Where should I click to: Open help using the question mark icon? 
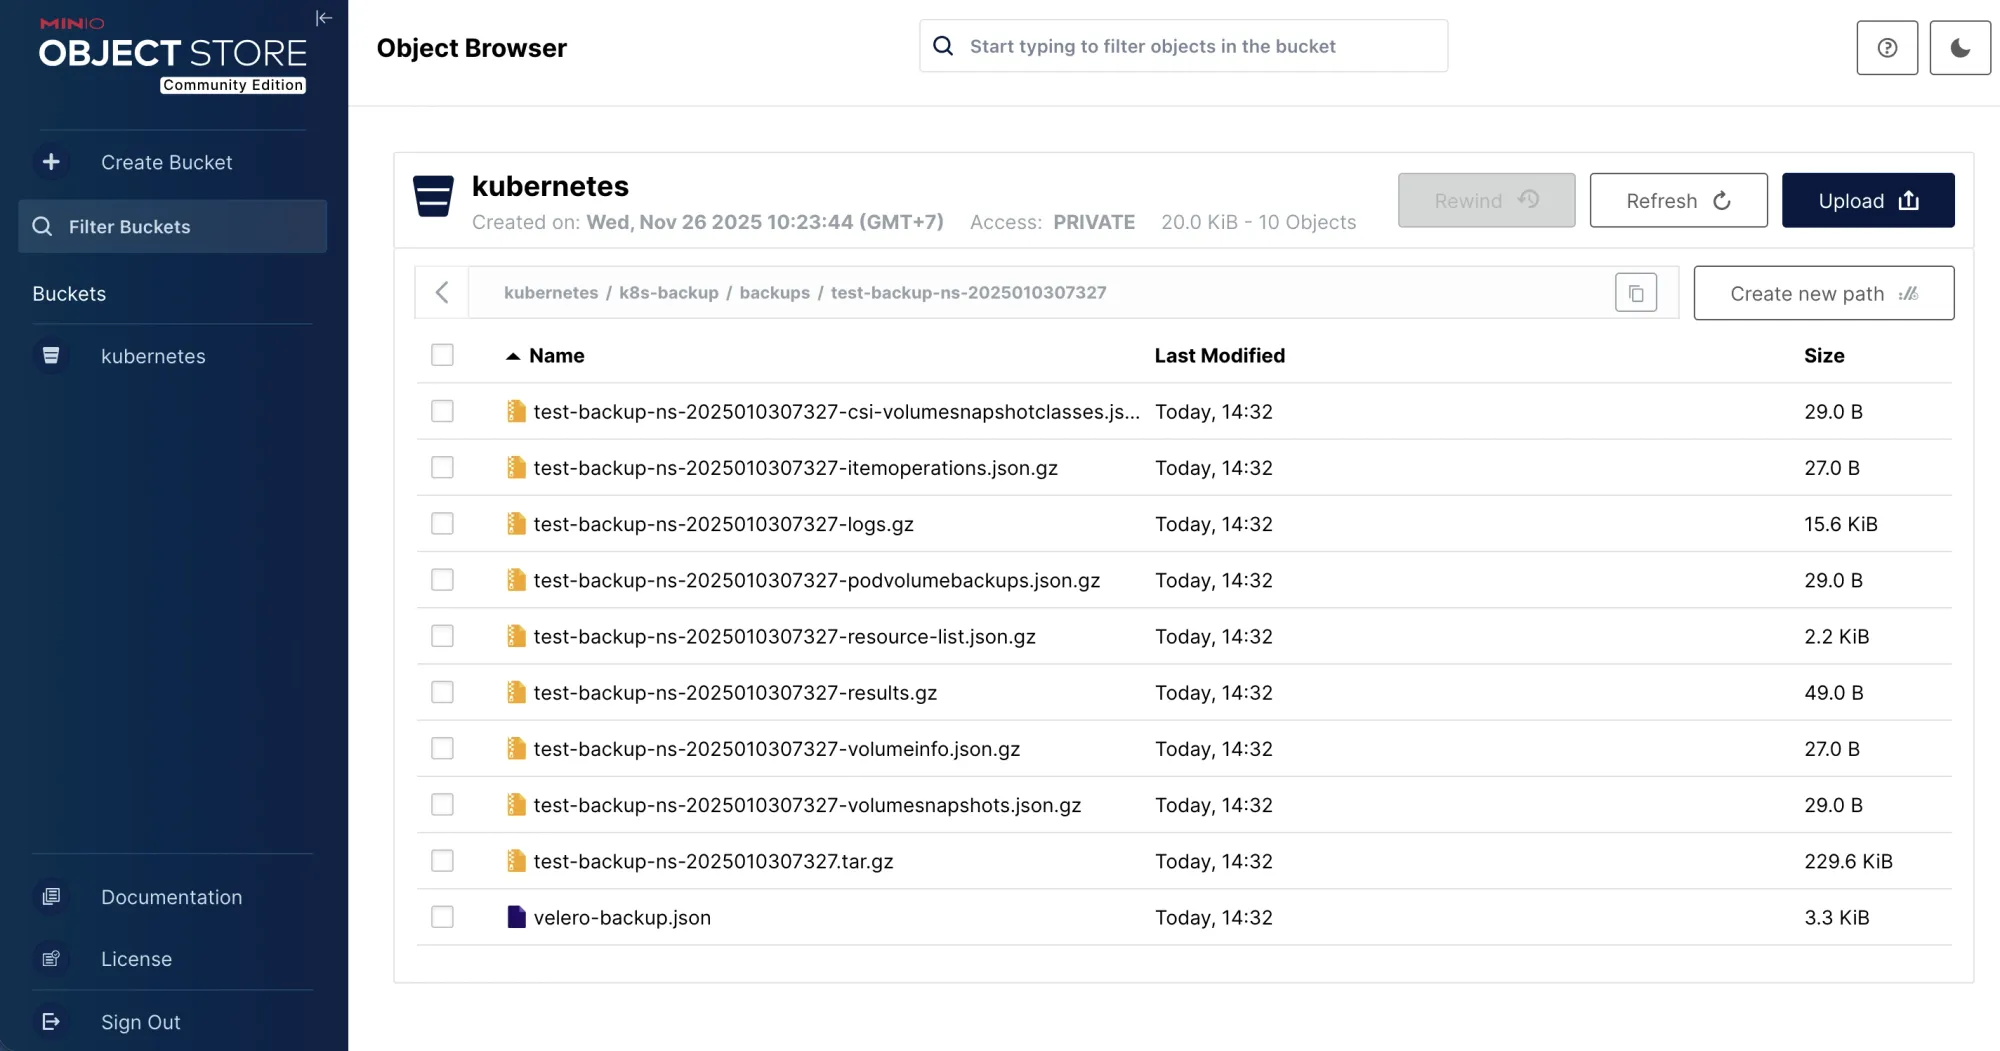pos(1887,47)
